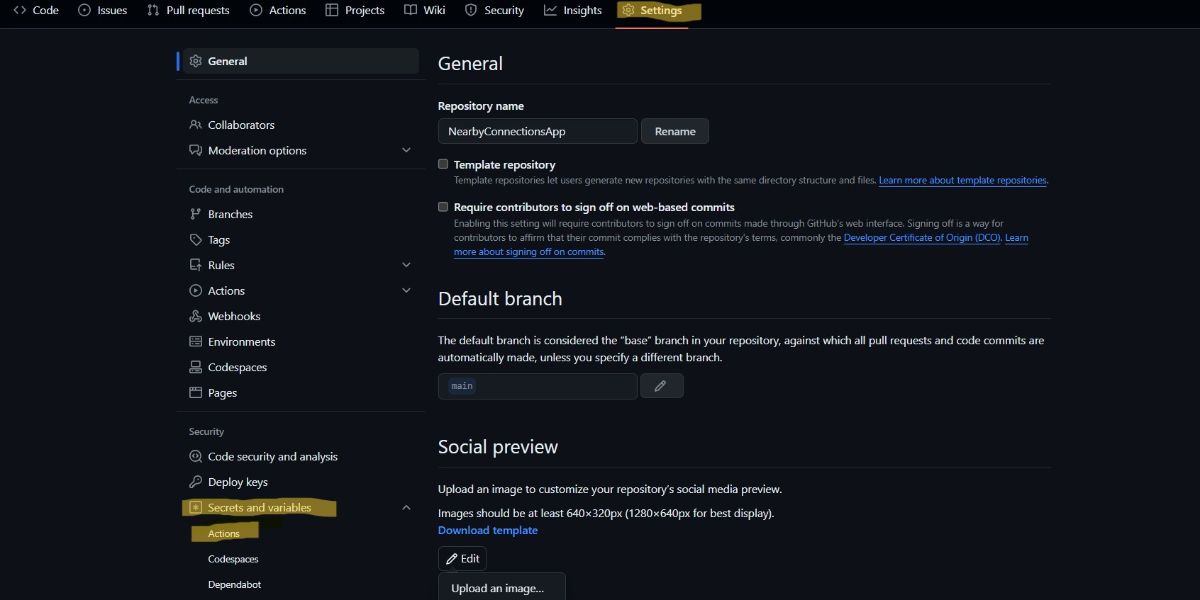
Task: Open the Edit social preview dropdown
Action: (462, 559)
